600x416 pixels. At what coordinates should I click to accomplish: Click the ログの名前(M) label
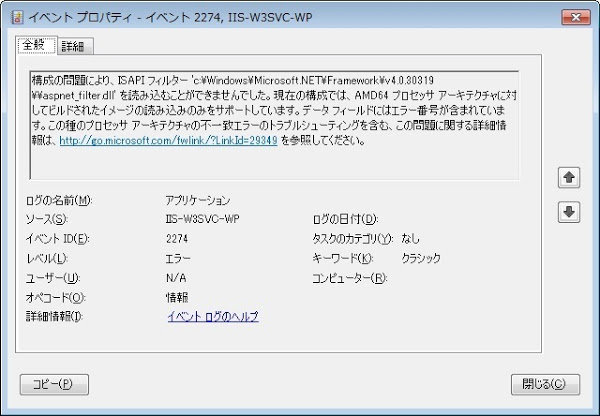pyautogui.click(x=59, y=200)
